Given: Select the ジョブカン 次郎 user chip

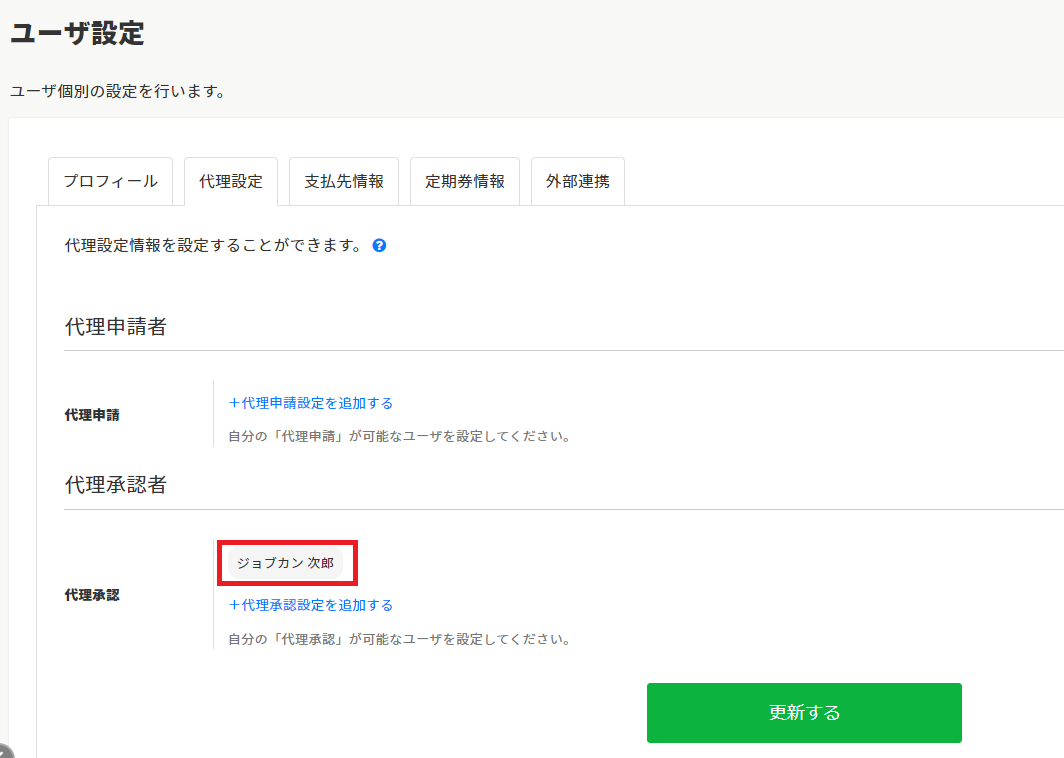Looking at the screenshot, I should tap(286, 563).
